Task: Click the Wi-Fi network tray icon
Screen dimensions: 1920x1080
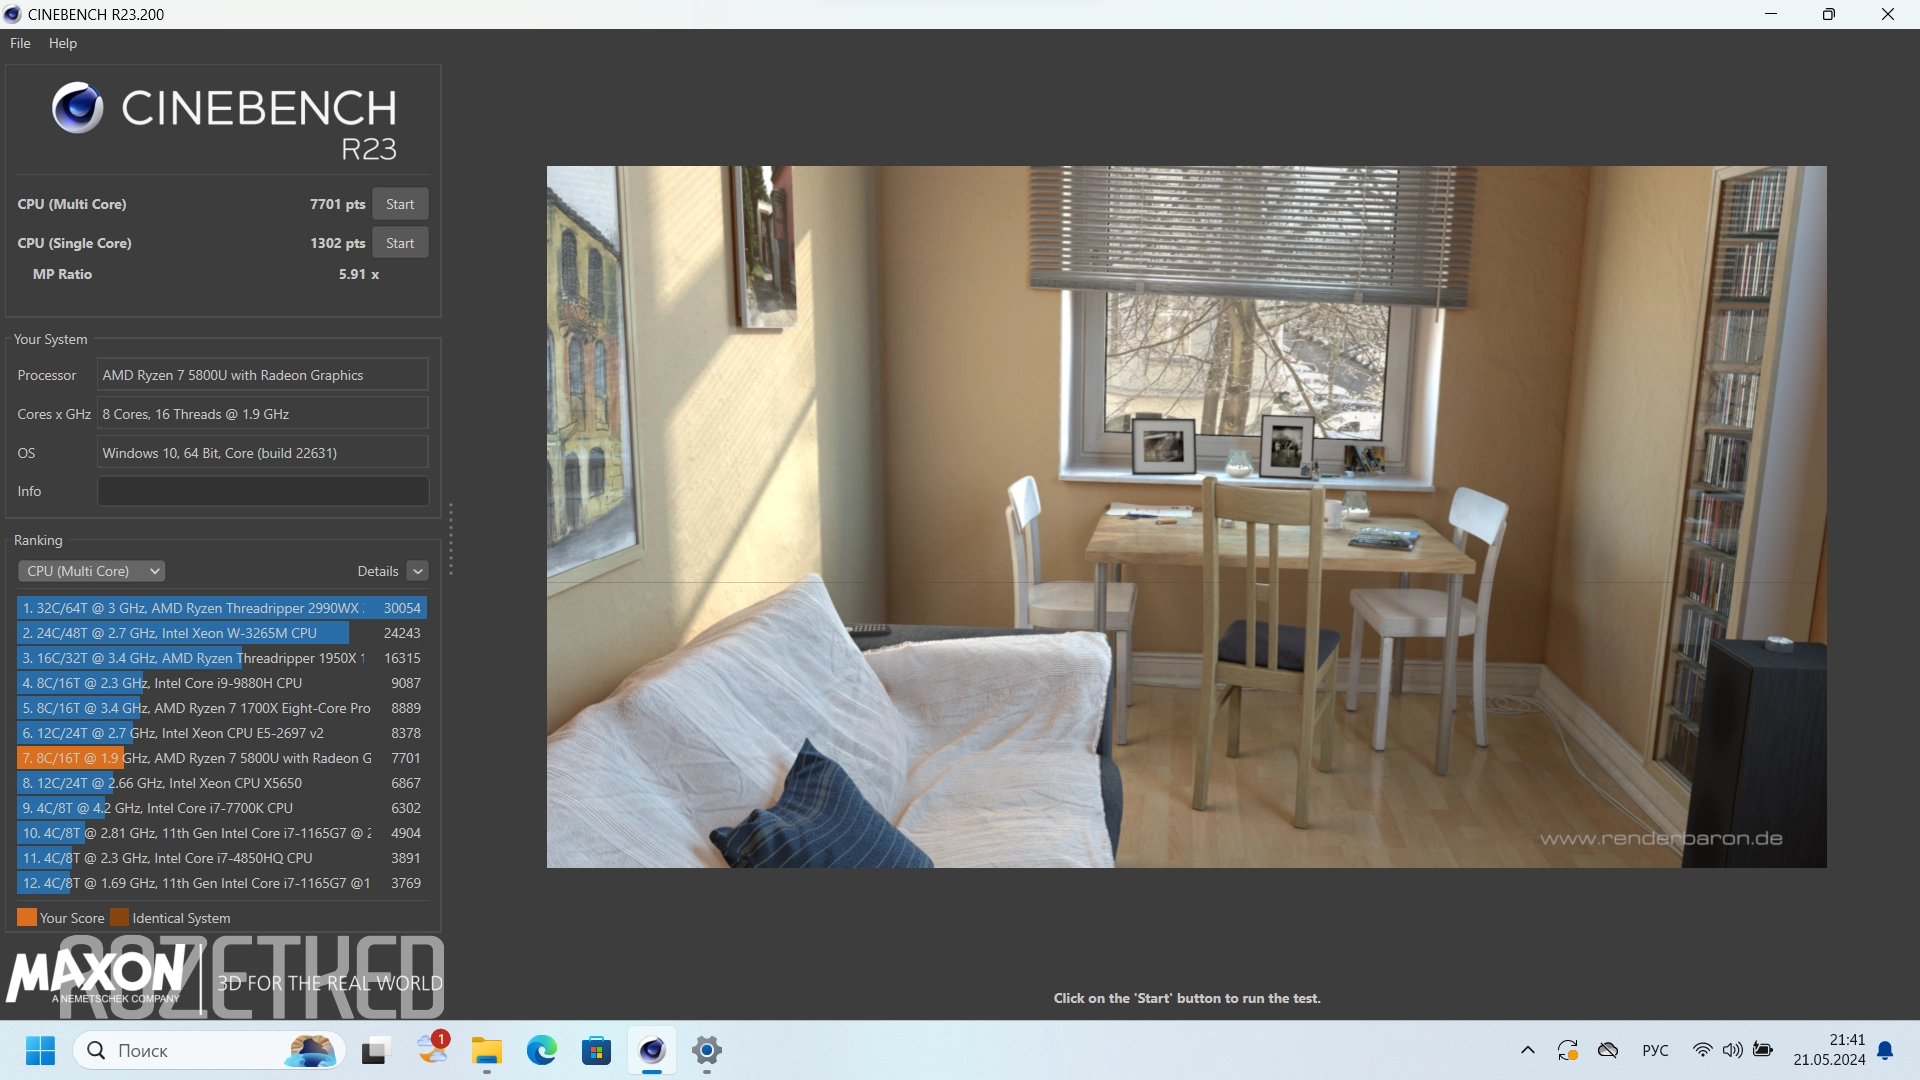Action: point(1702,1050)
